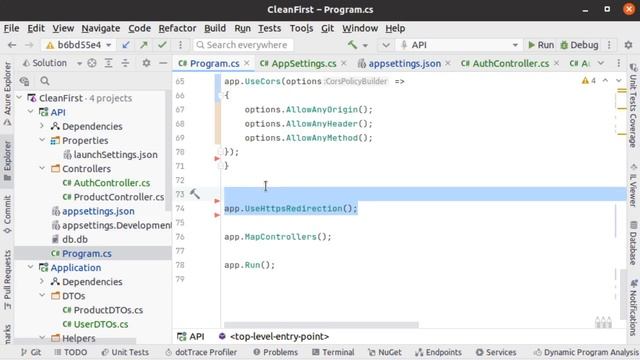The height and width of the screenshot is (360, 640).
Task: Open the Problems tool window
Action: (x=275, y=352)
